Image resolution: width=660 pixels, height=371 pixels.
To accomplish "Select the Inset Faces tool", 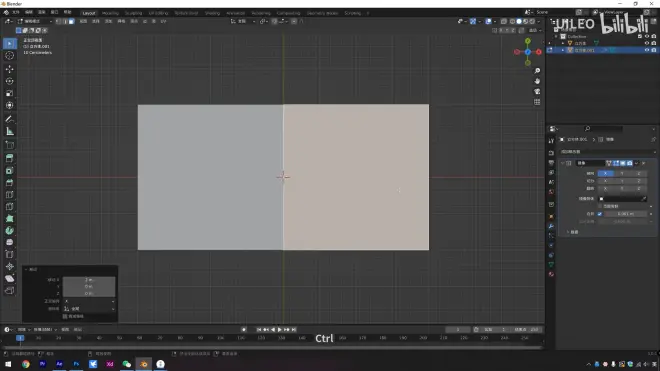I will coord(10,171).
